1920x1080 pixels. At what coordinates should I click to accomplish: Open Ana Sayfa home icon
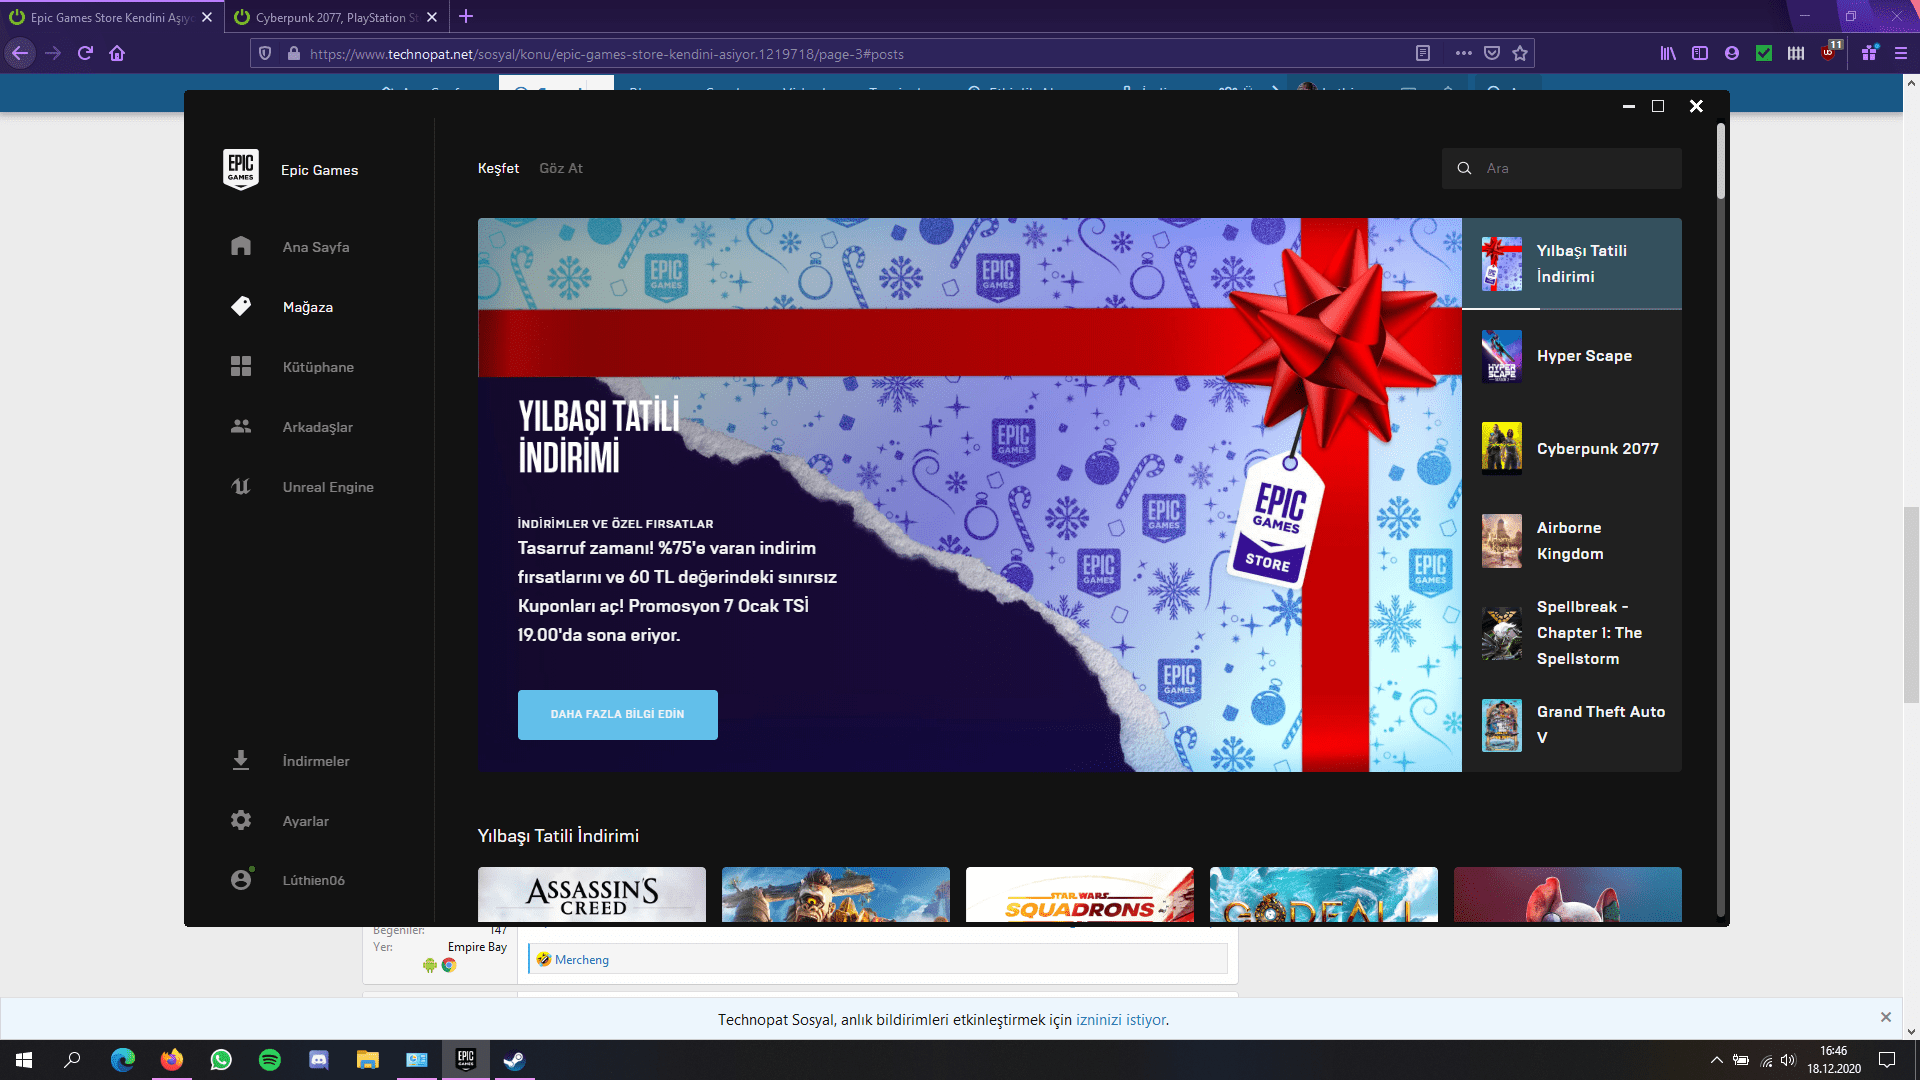[x=241, y=246]
